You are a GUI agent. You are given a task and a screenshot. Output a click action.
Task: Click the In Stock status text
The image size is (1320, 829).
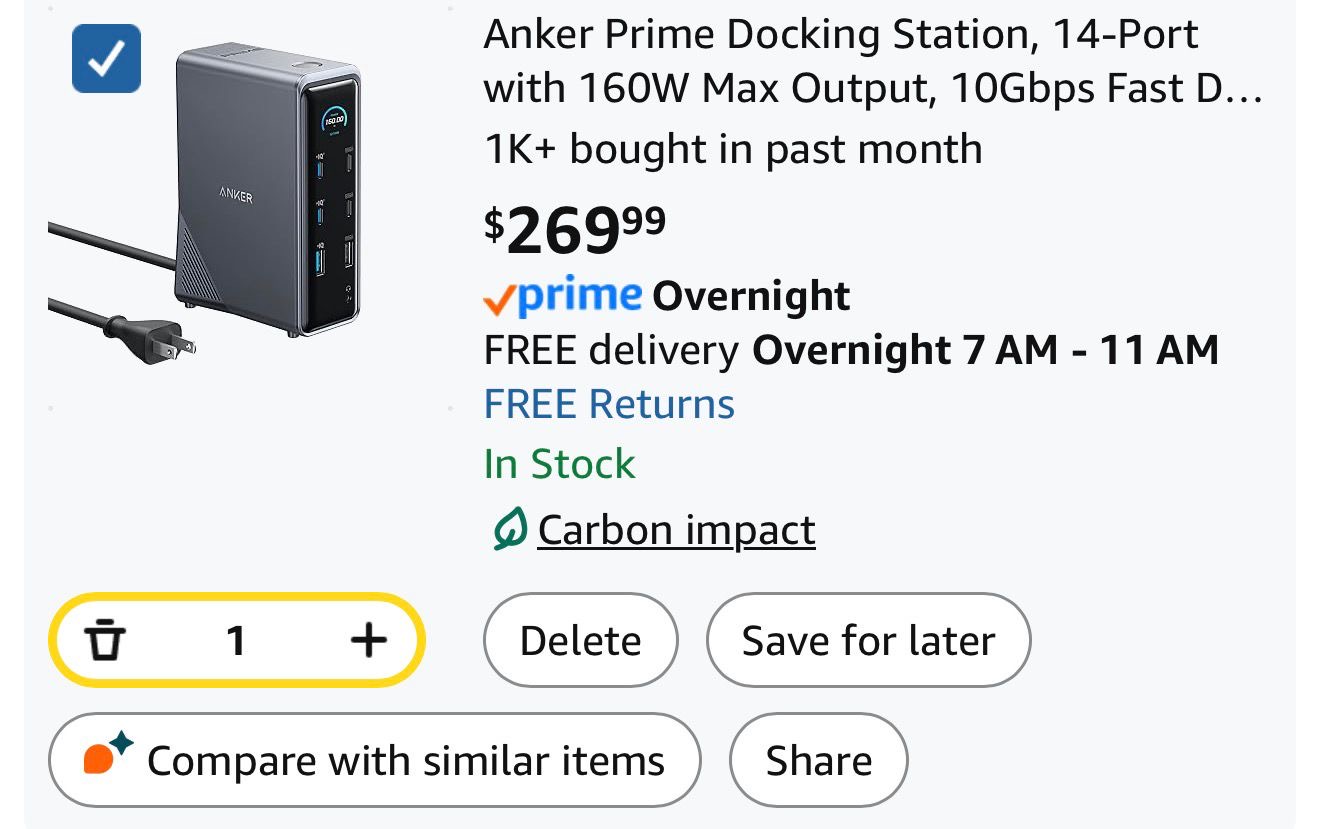pos(559,464)
